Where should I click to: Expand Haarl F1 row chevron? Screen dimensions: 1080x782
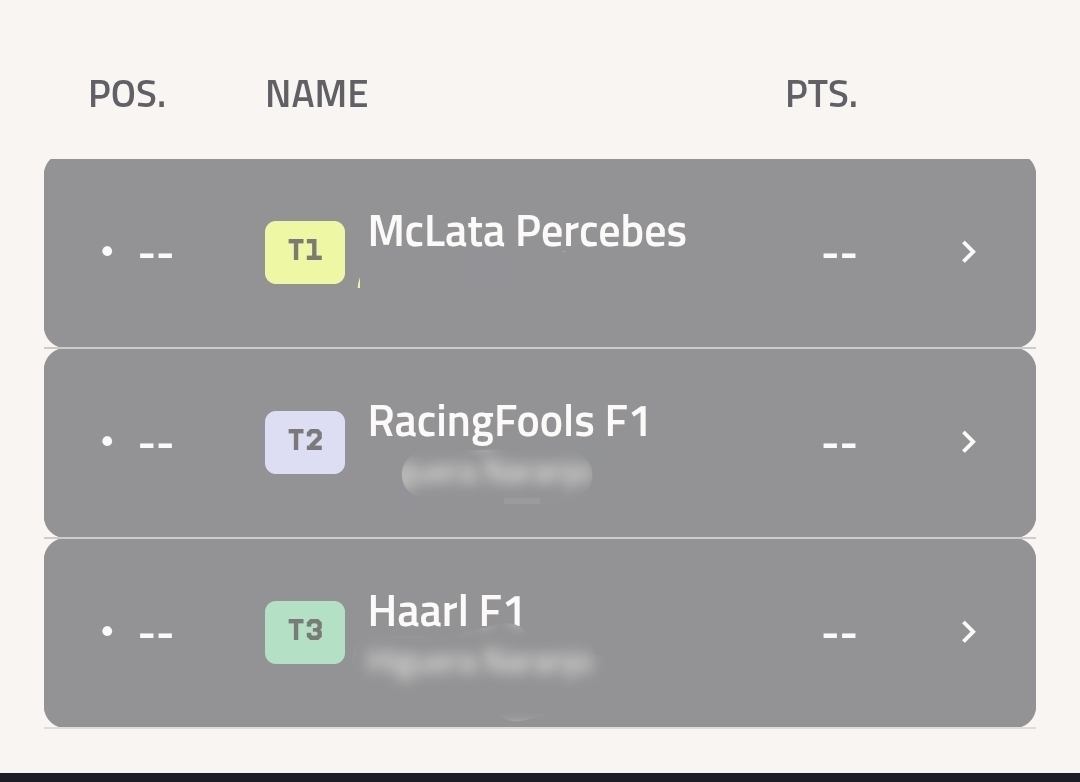968,632
